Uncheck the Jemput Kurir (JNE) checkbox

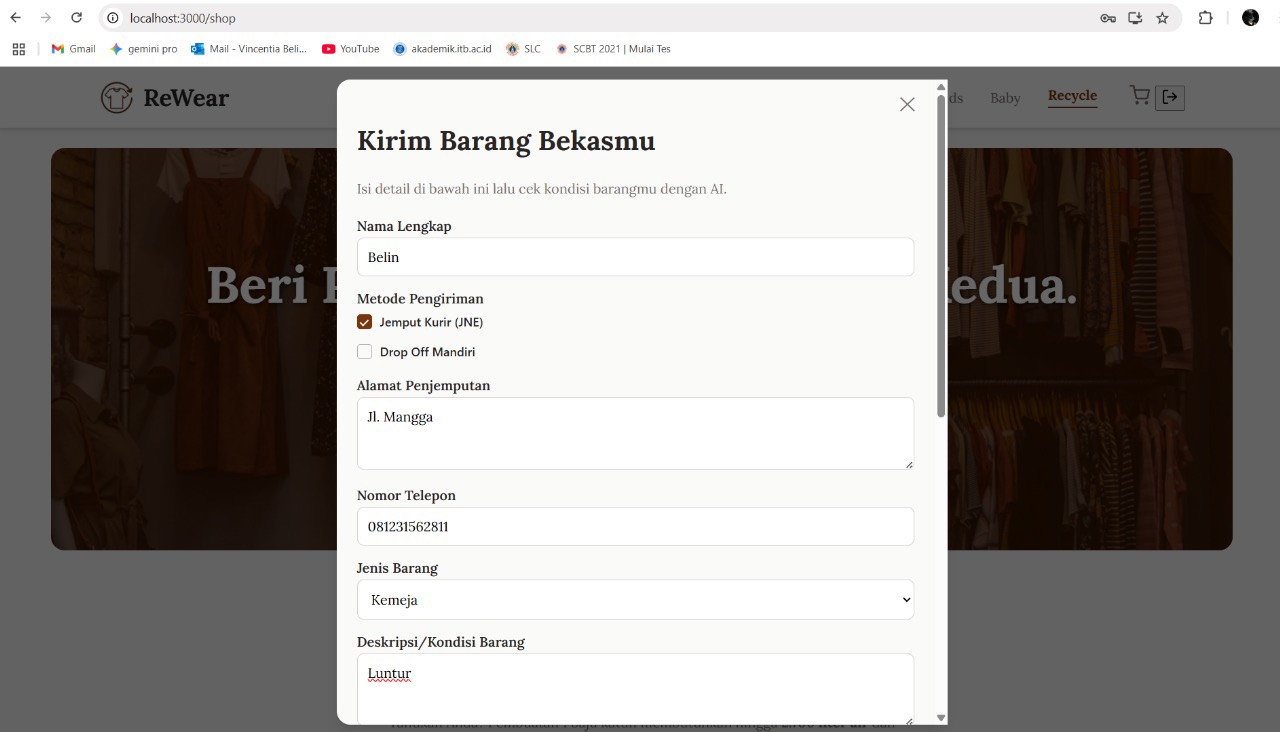[365, 322]
